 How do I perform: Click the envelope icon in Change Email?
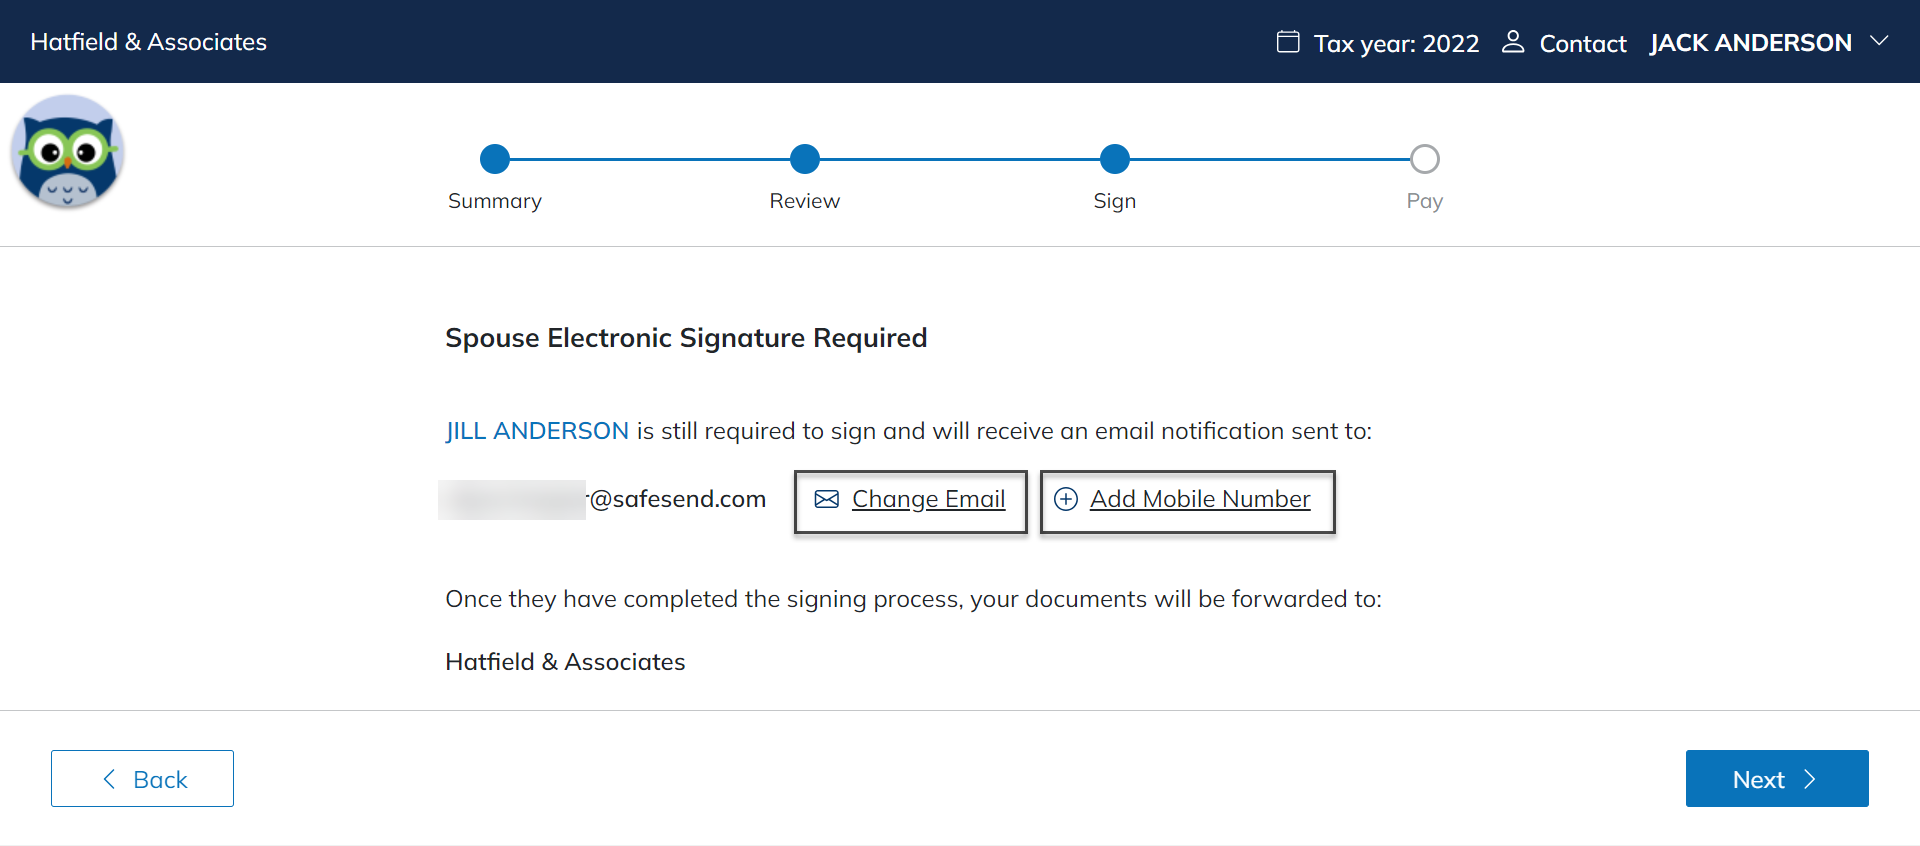[827, 499]
